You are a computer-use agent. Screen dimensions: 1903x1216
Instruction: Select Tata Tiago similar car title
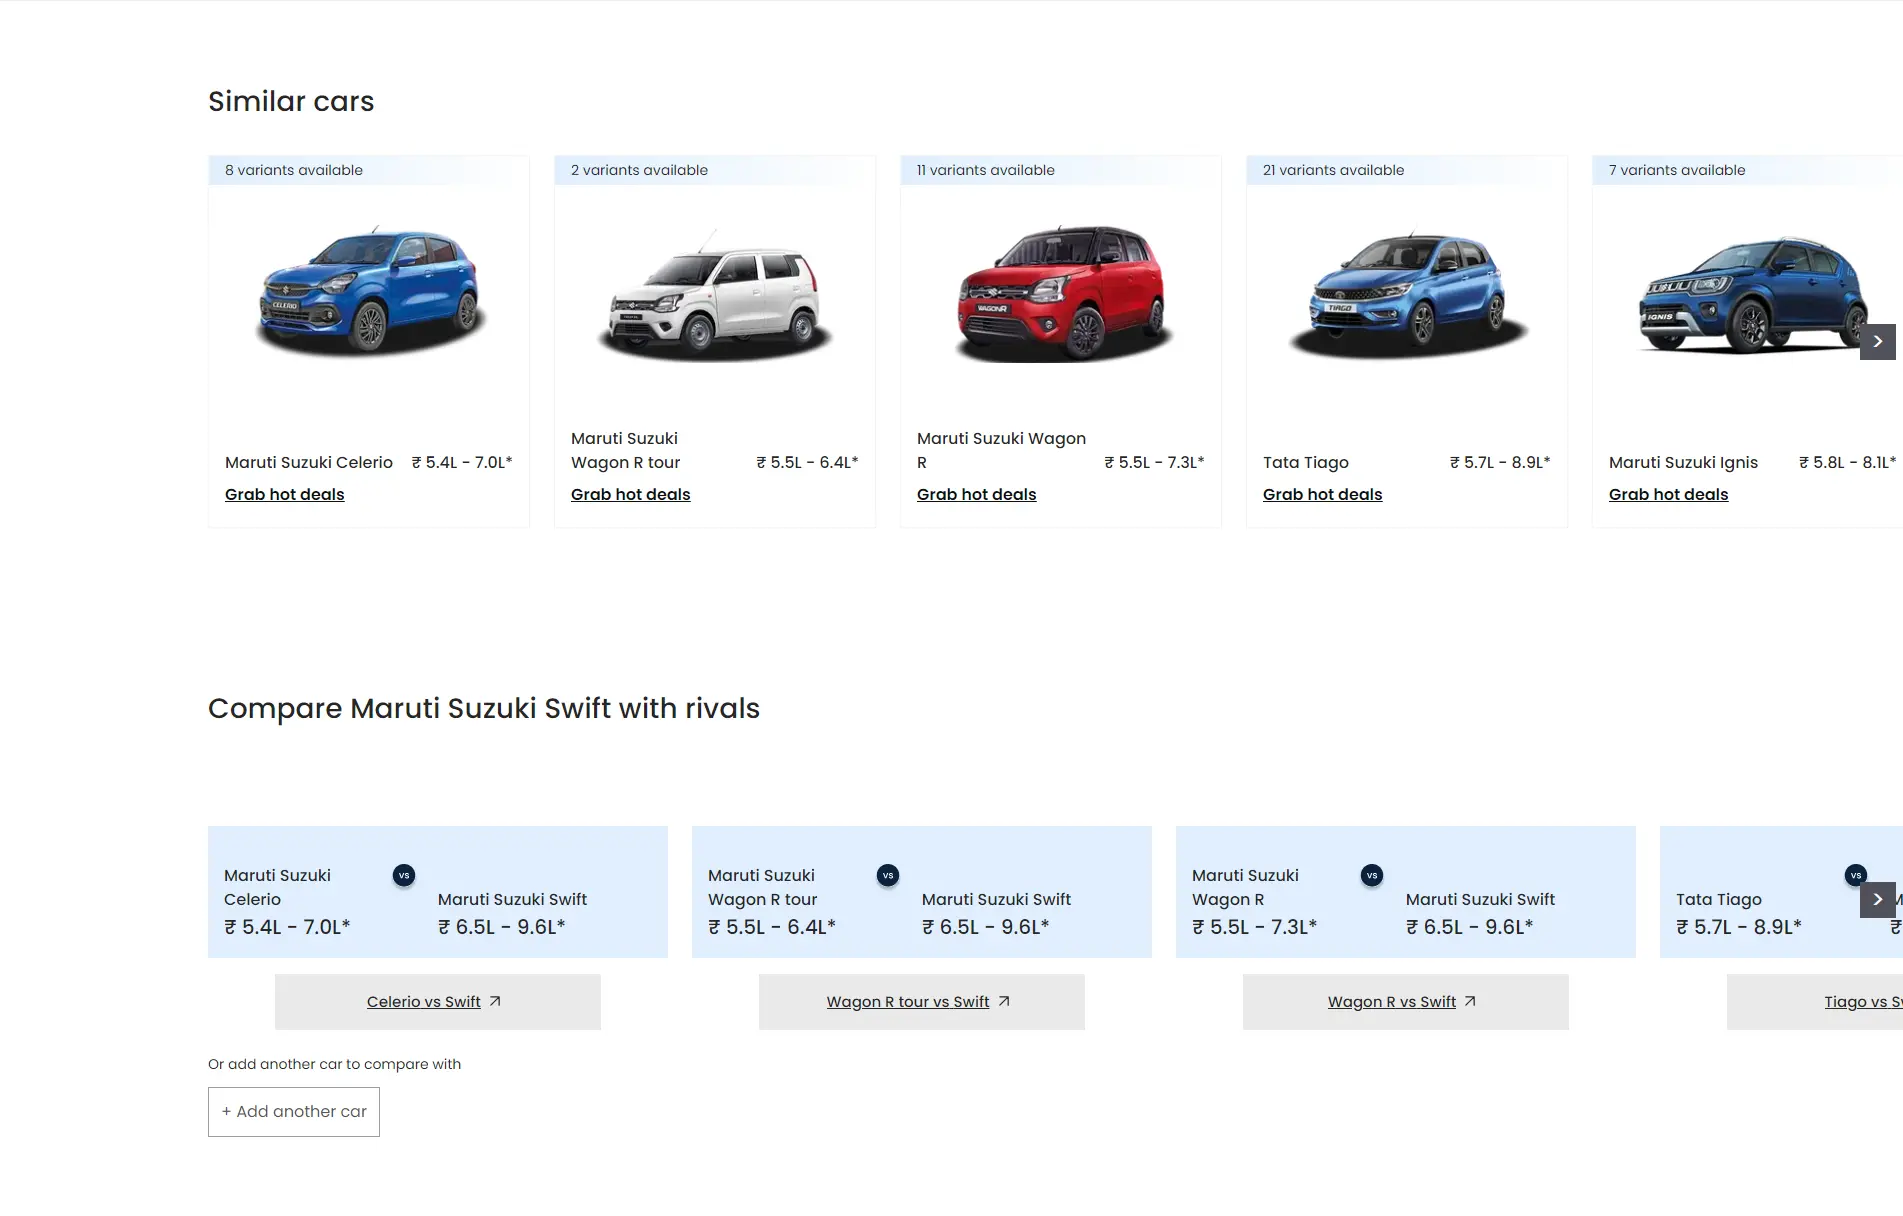click(1306, 462)
